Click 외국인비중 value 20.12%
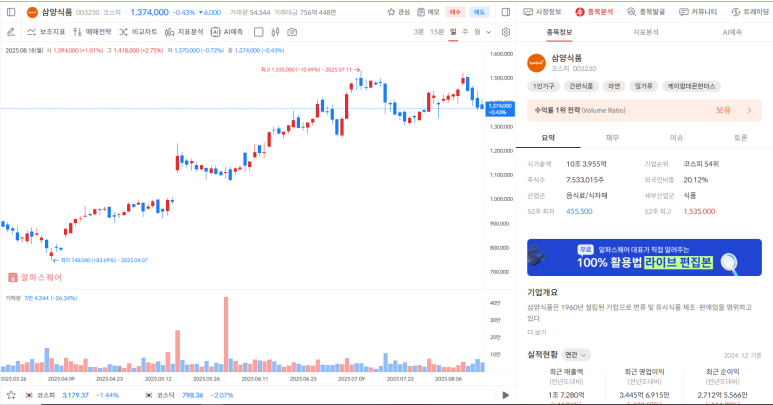Image resolution: width=773 pixels, height=405 pixels. [x=696, y=180]
